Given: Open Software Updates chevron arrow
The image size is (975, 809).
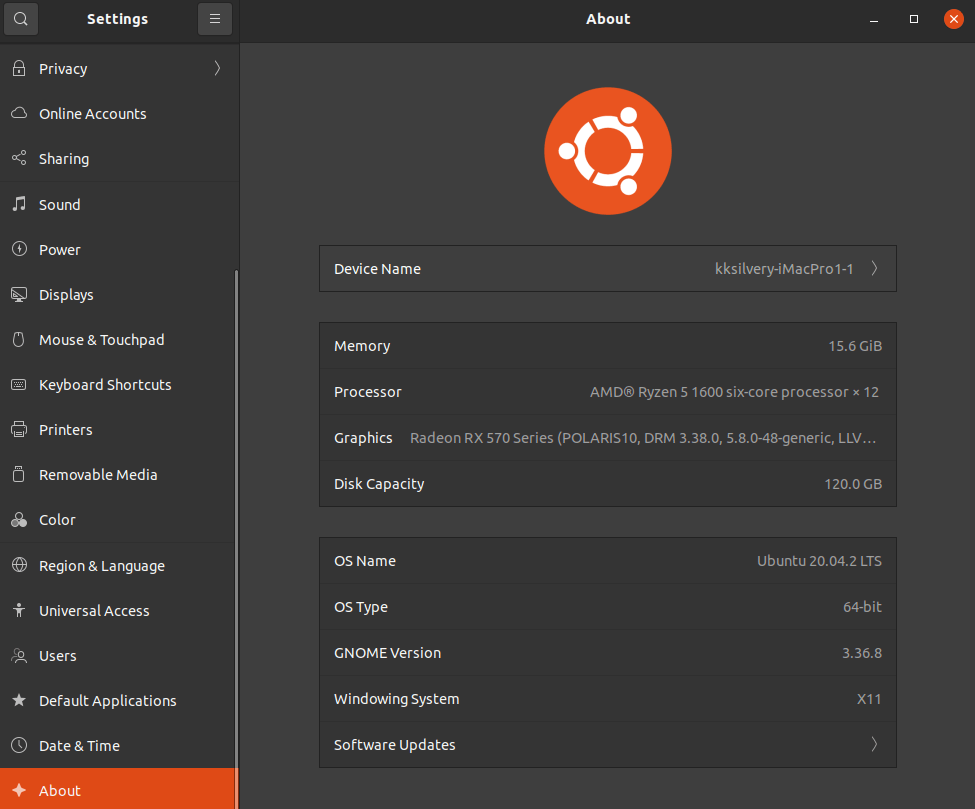Looking at the screenshot, I should pyautogui.click(x=874, y=744).
